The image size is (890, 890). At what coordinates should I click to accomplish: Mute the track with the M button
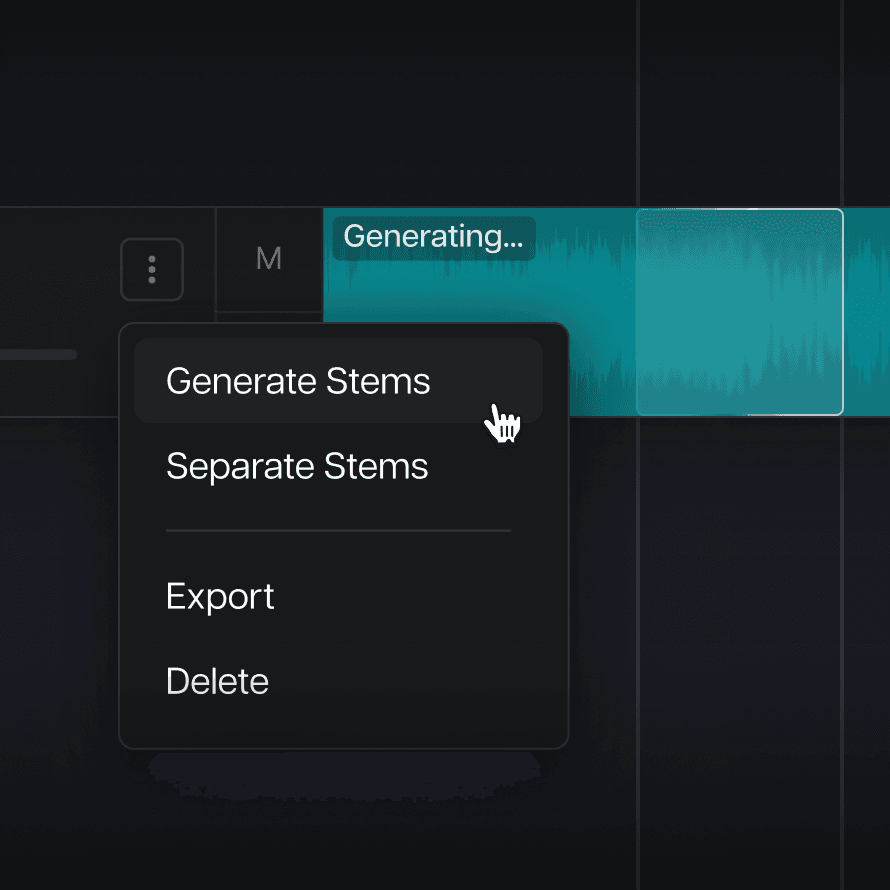pos(269,259)
